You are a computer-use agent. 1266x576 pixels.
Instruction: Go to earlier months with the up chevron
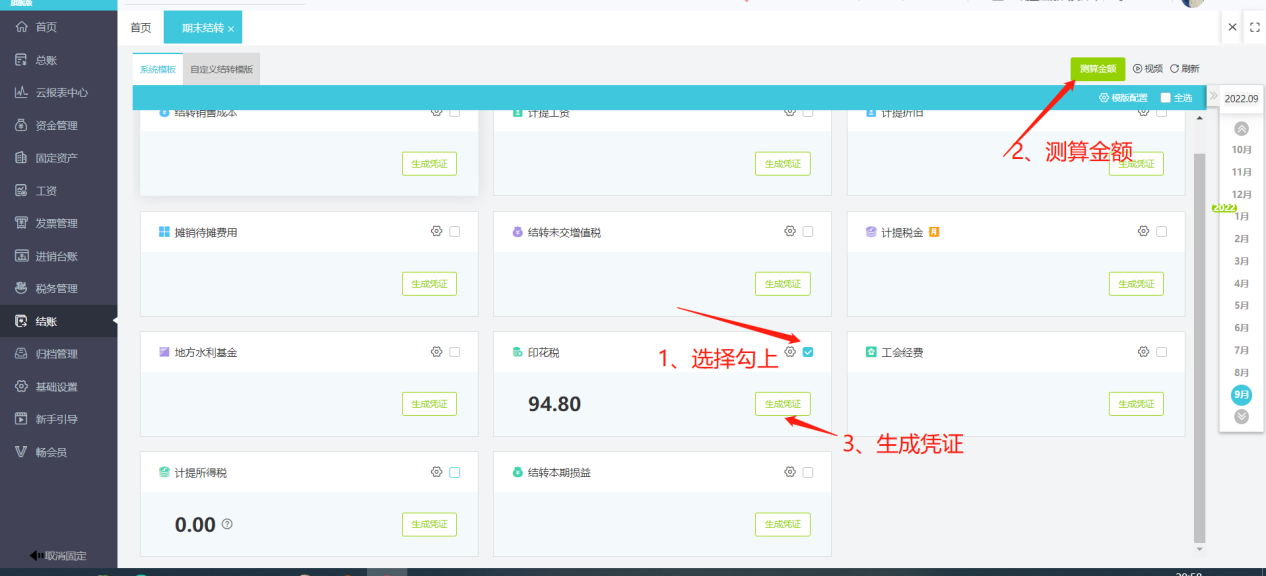pyautogui.click(x=1241, y=128)
